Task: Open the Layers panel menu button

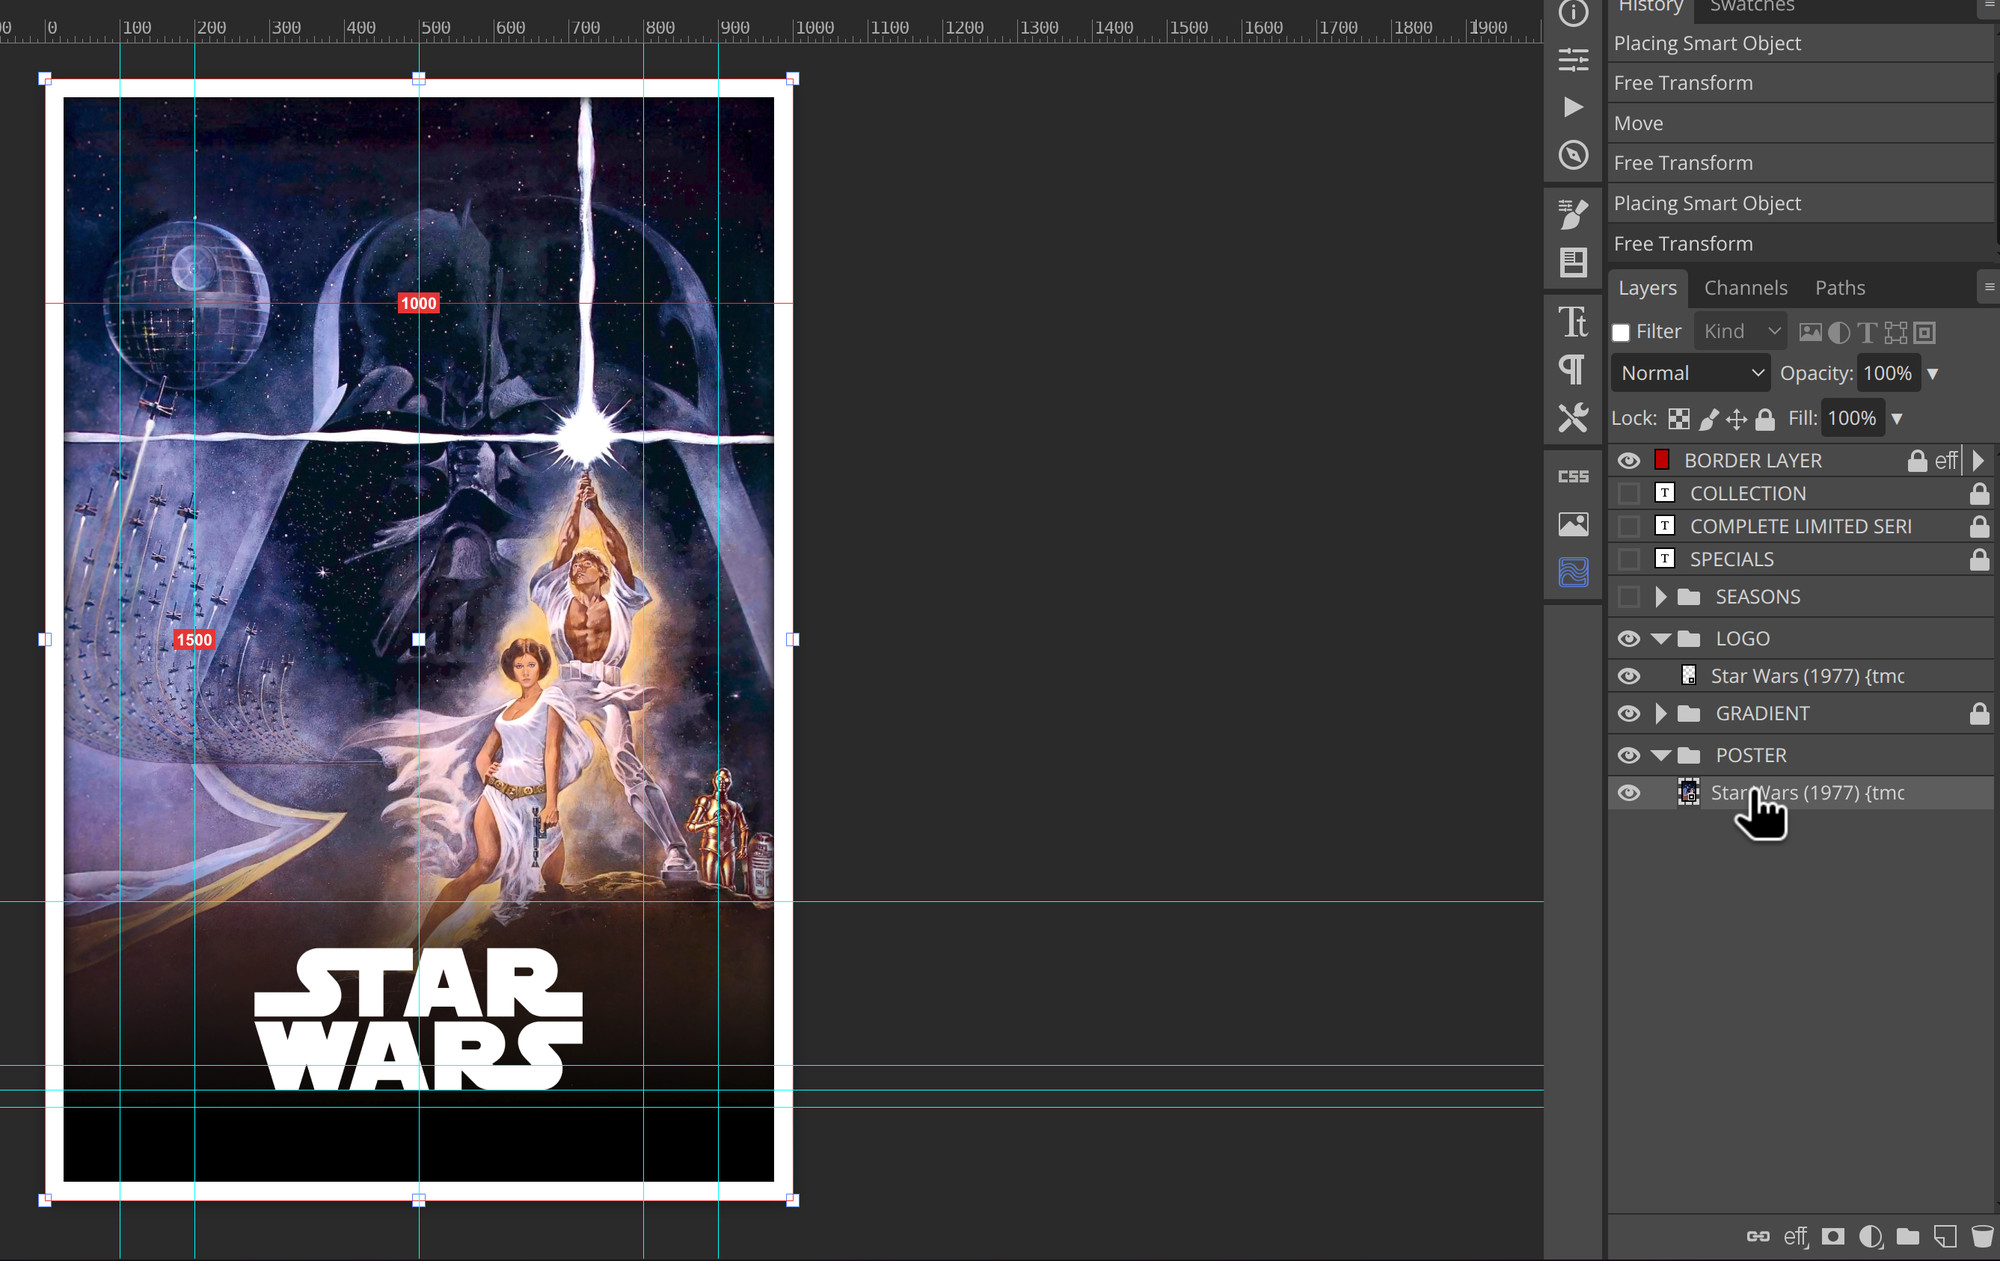Action: [x=1989, y=287]
